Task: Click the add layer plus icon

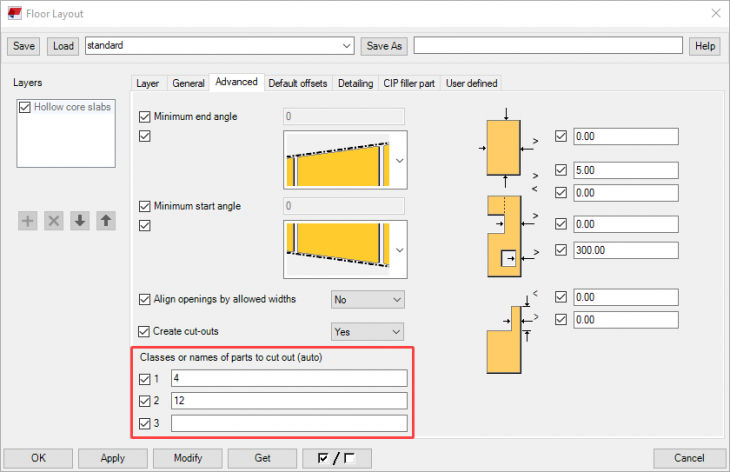Action: point(28,220)
